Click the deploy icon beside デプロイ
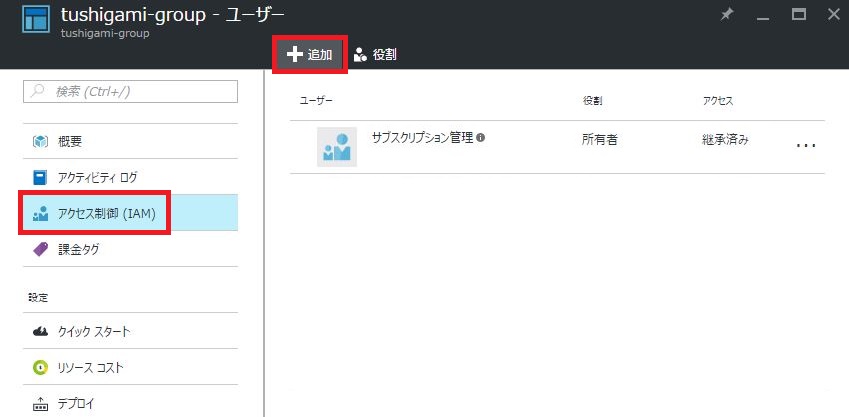This screenshot has width=849, height=417. [x=41, y=403]
